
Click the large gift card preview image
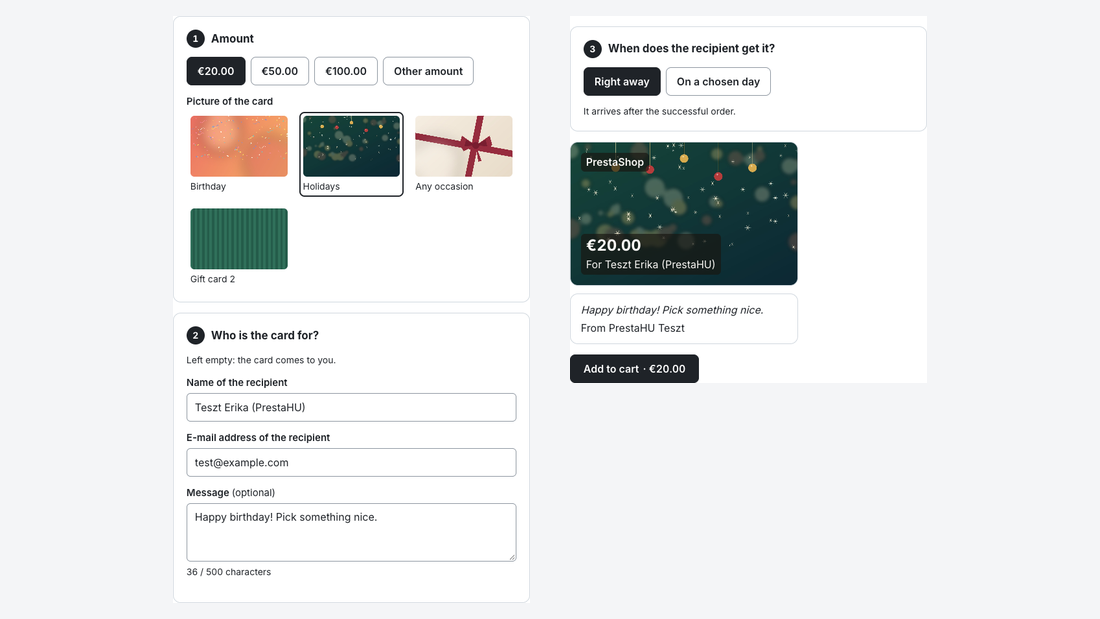tap(684, 213)
